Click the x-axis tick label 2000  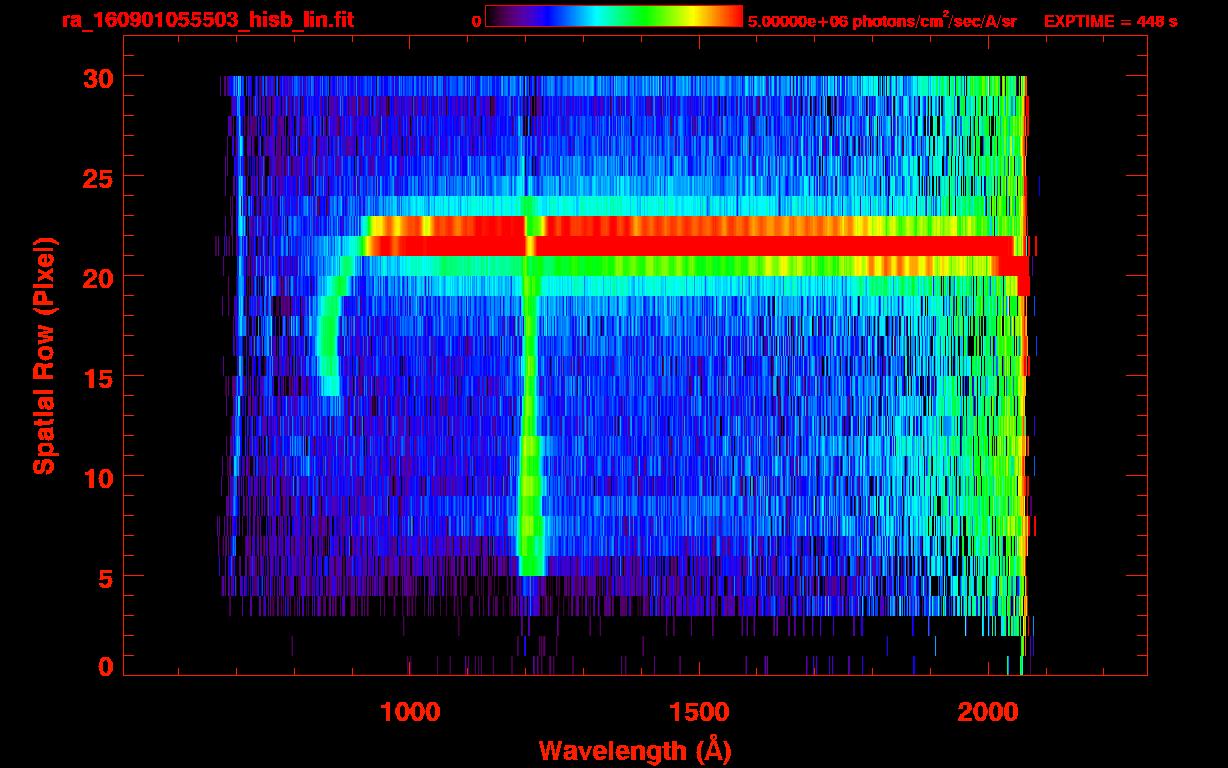[x=988, y=711]
